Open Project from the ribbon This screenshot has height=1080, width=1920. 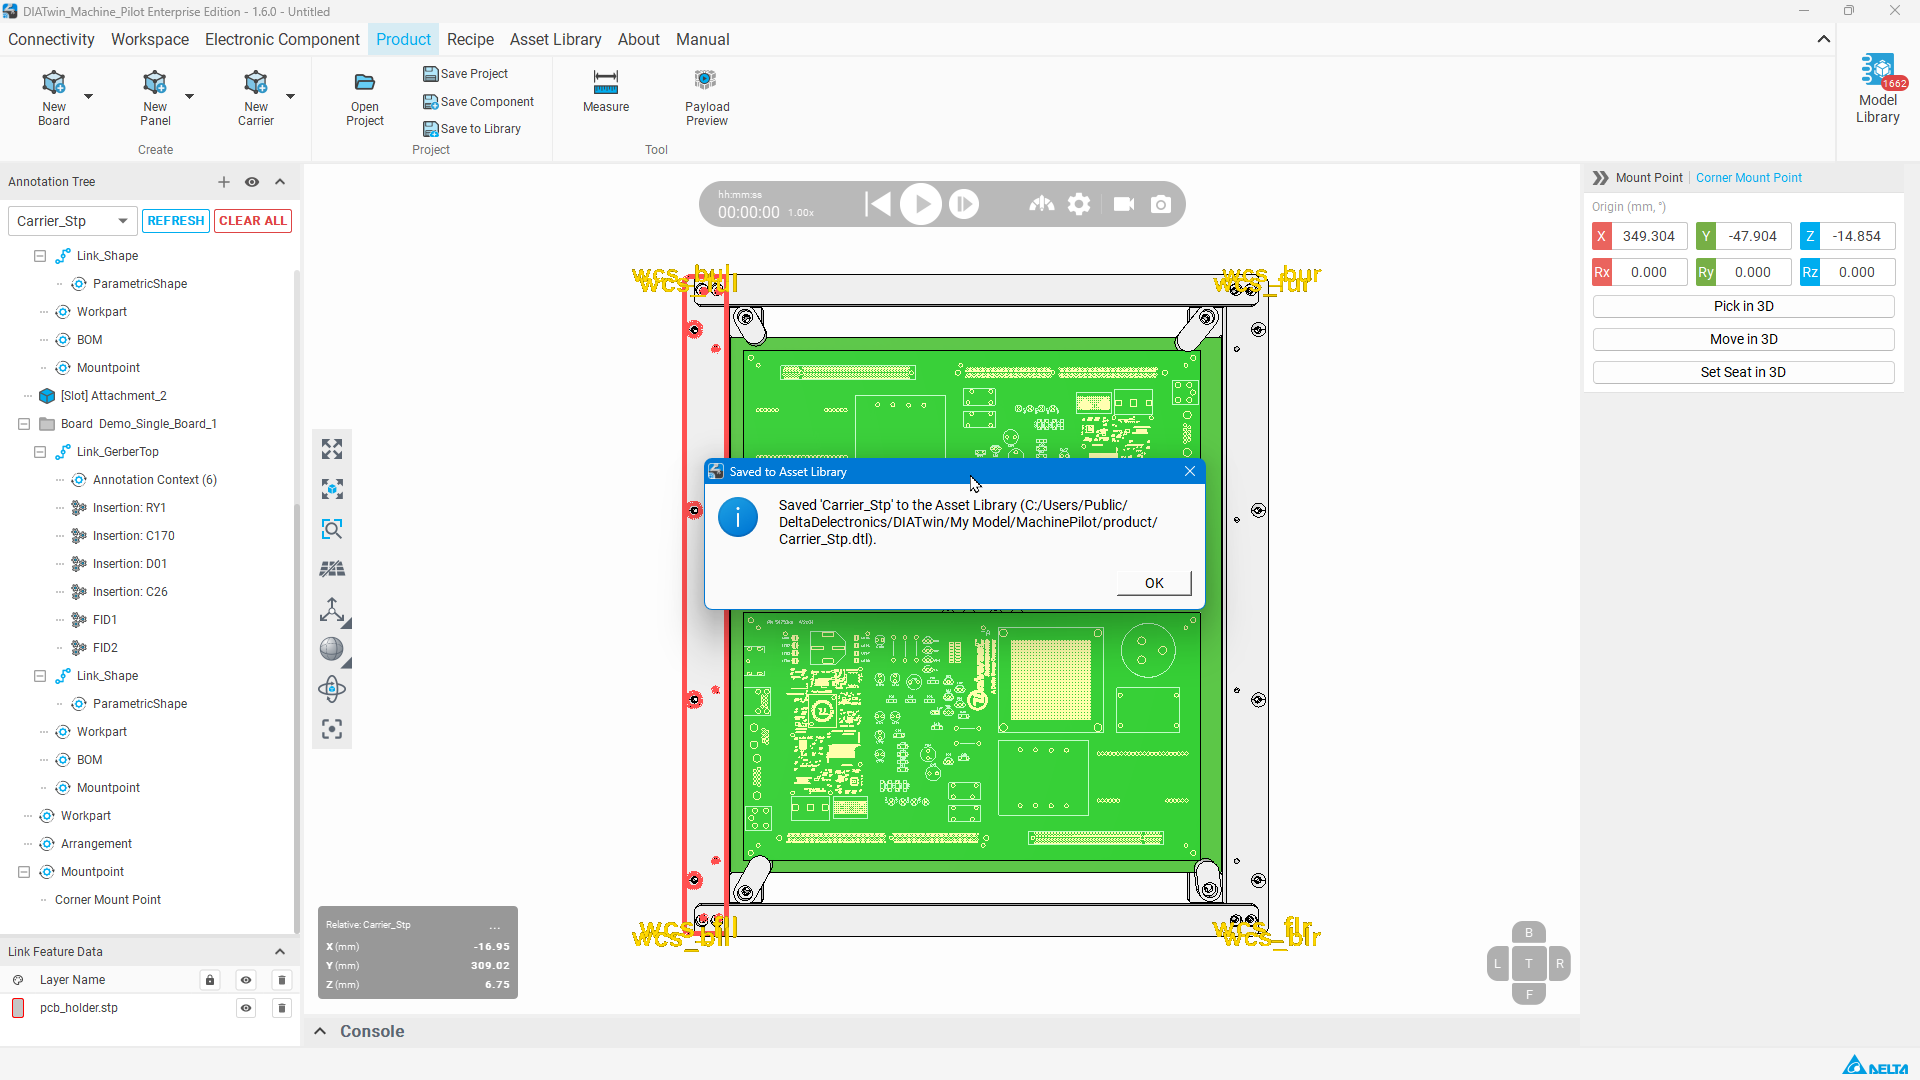point(365,99)
